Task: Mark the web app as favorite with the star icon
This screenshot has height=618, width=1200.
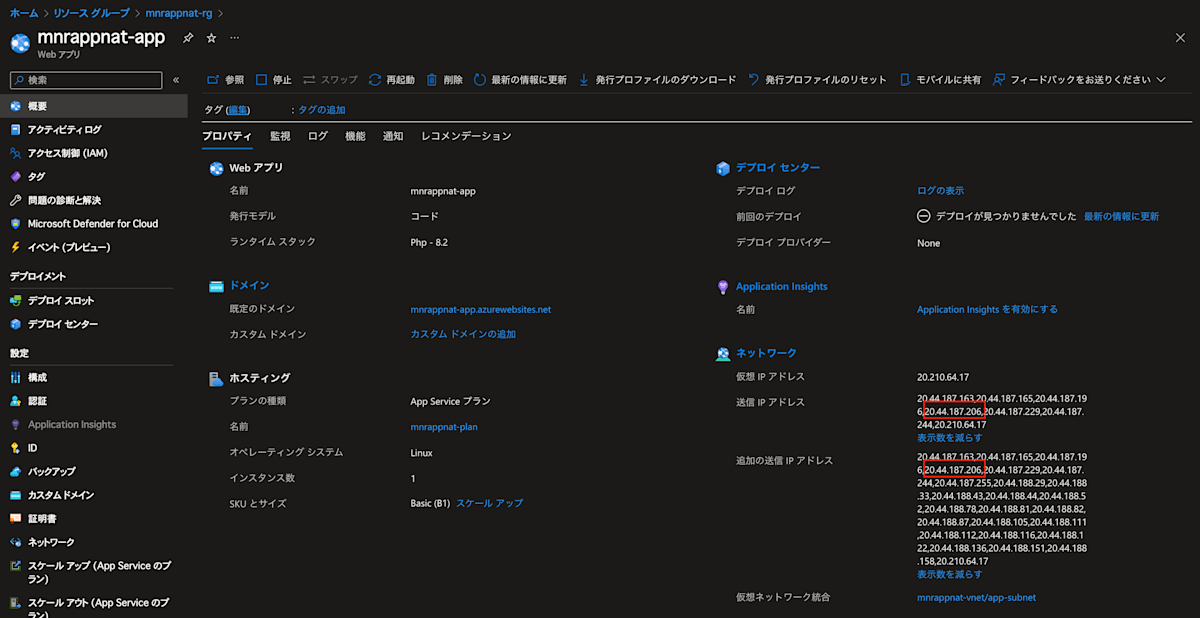Action: (x=211, y=37)
